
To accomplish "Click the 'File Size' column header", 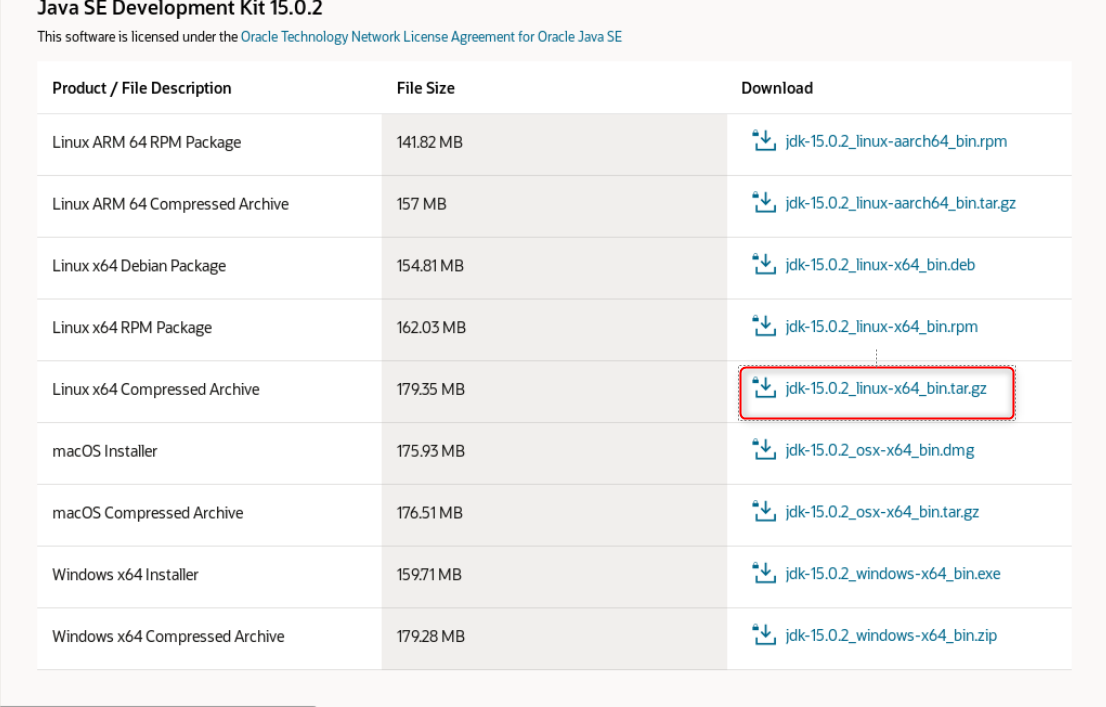I will pyautogui.click(x=425, y=88).
